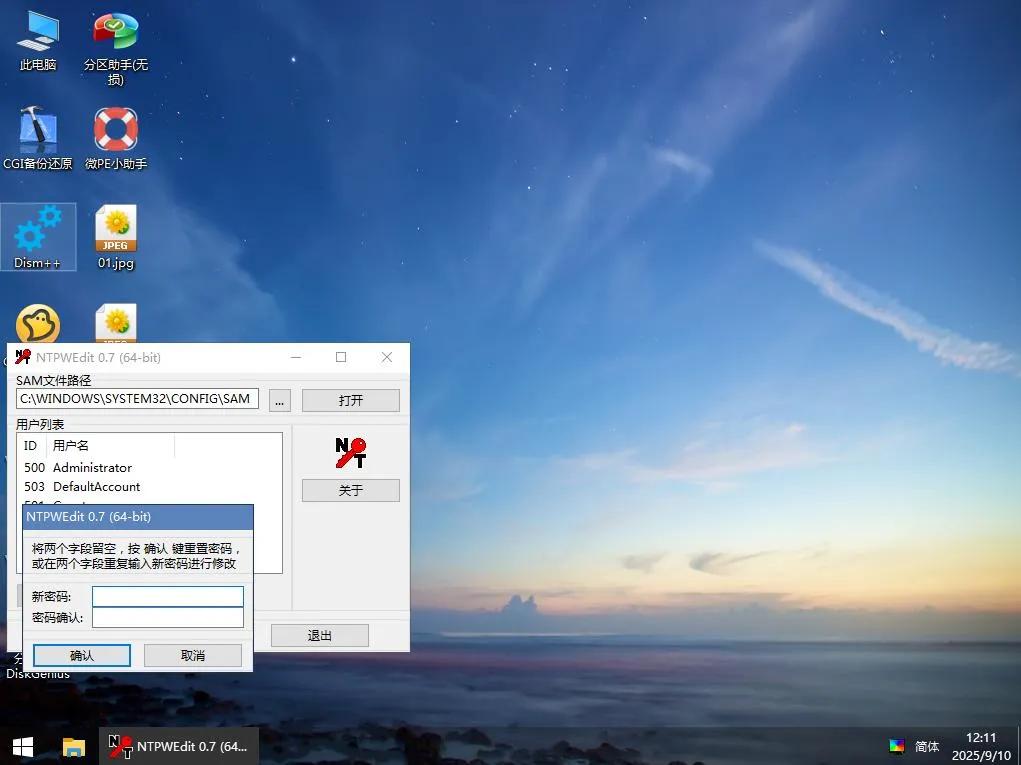
Task: Click the CGI备份还原 desktop icon
Action: (38, 130)
